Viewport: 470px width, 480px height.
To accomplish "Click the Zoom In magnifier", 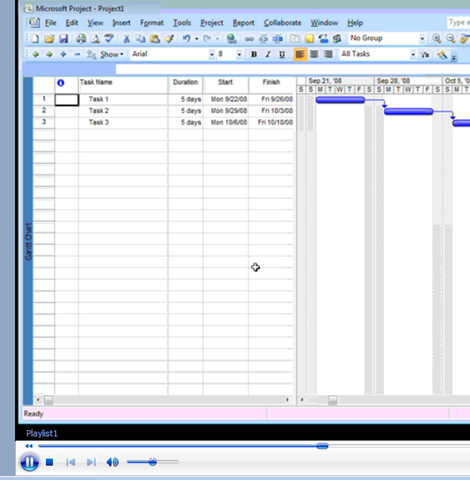I will [x=437, y=39].
